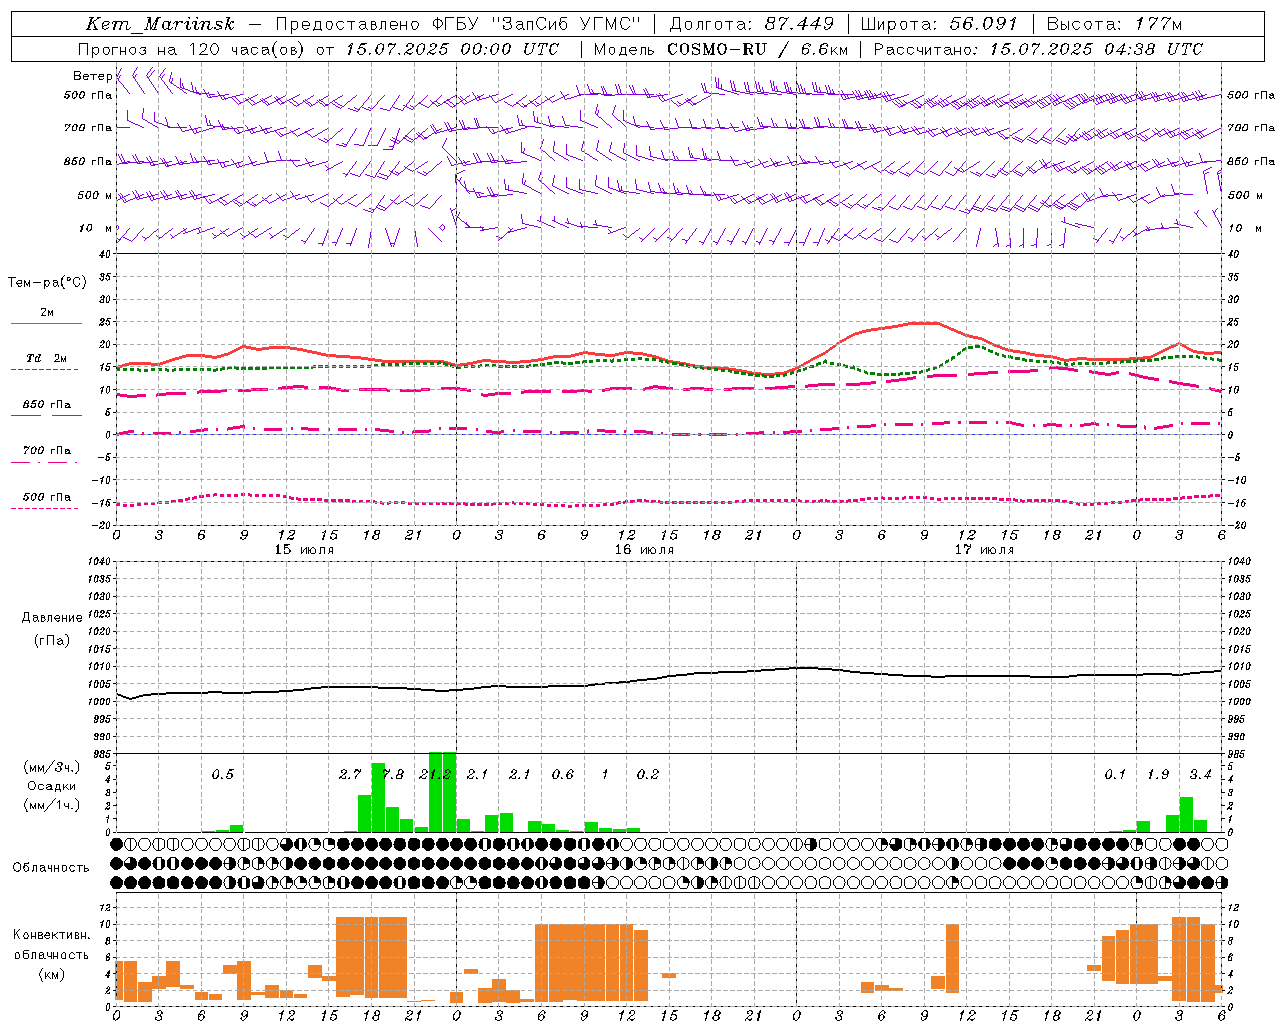Click the '(мм/1ч.)' precipitation unit label

52,804
